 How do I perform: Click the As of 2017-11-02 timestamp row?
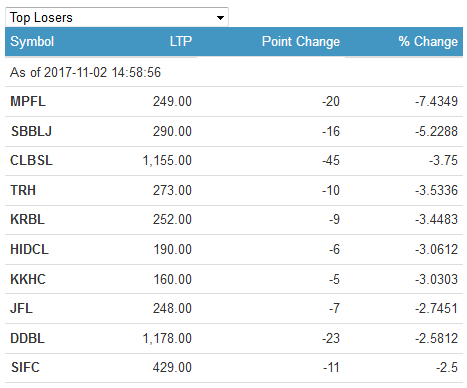pos(234,72)
